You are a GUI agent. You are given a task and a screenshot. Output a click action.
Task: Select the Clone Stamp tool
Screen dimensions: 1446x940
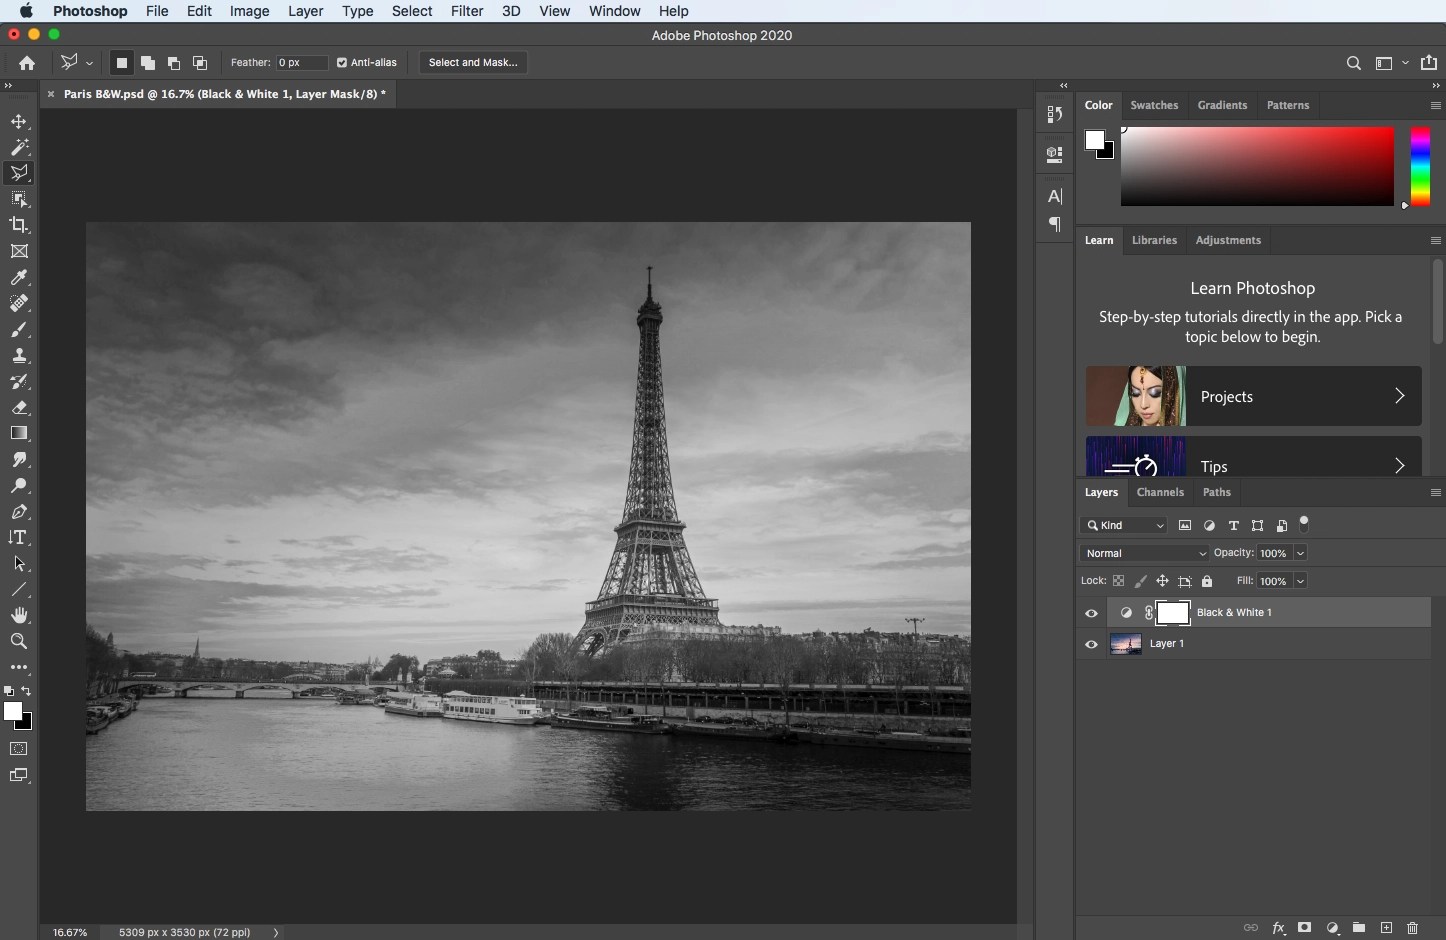pyautogui.click(x=20, y=356)
